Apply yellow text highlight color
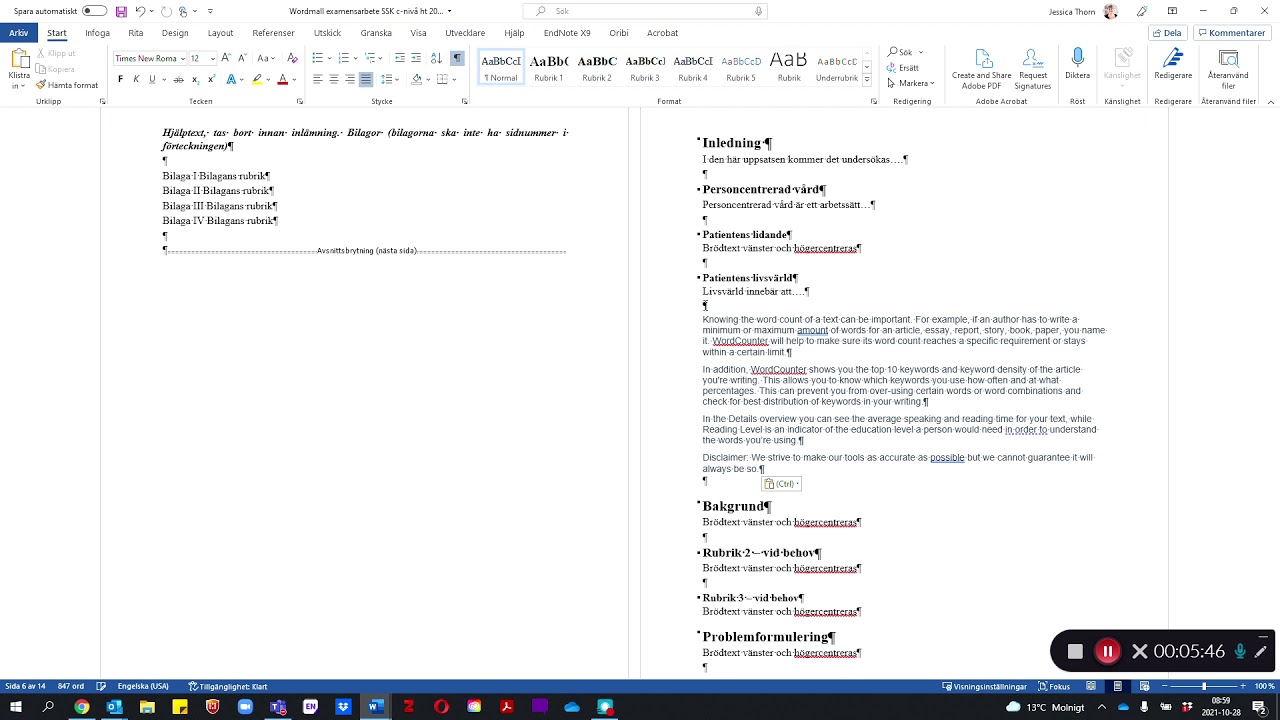Image resolution: width=1280 pixels, height=720 pixels. (x=257, y=79)
